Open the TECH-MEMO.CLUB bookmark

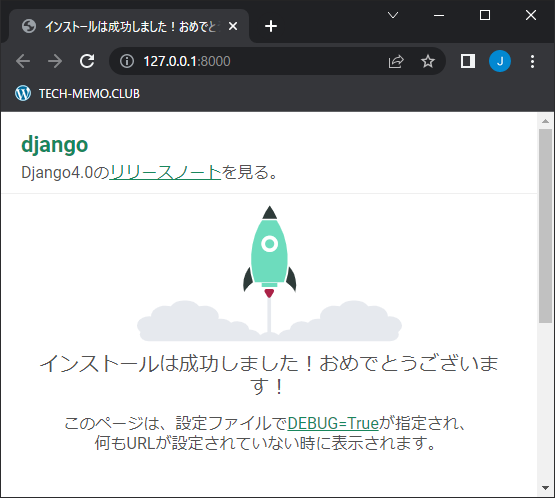[x=77, y=93]
